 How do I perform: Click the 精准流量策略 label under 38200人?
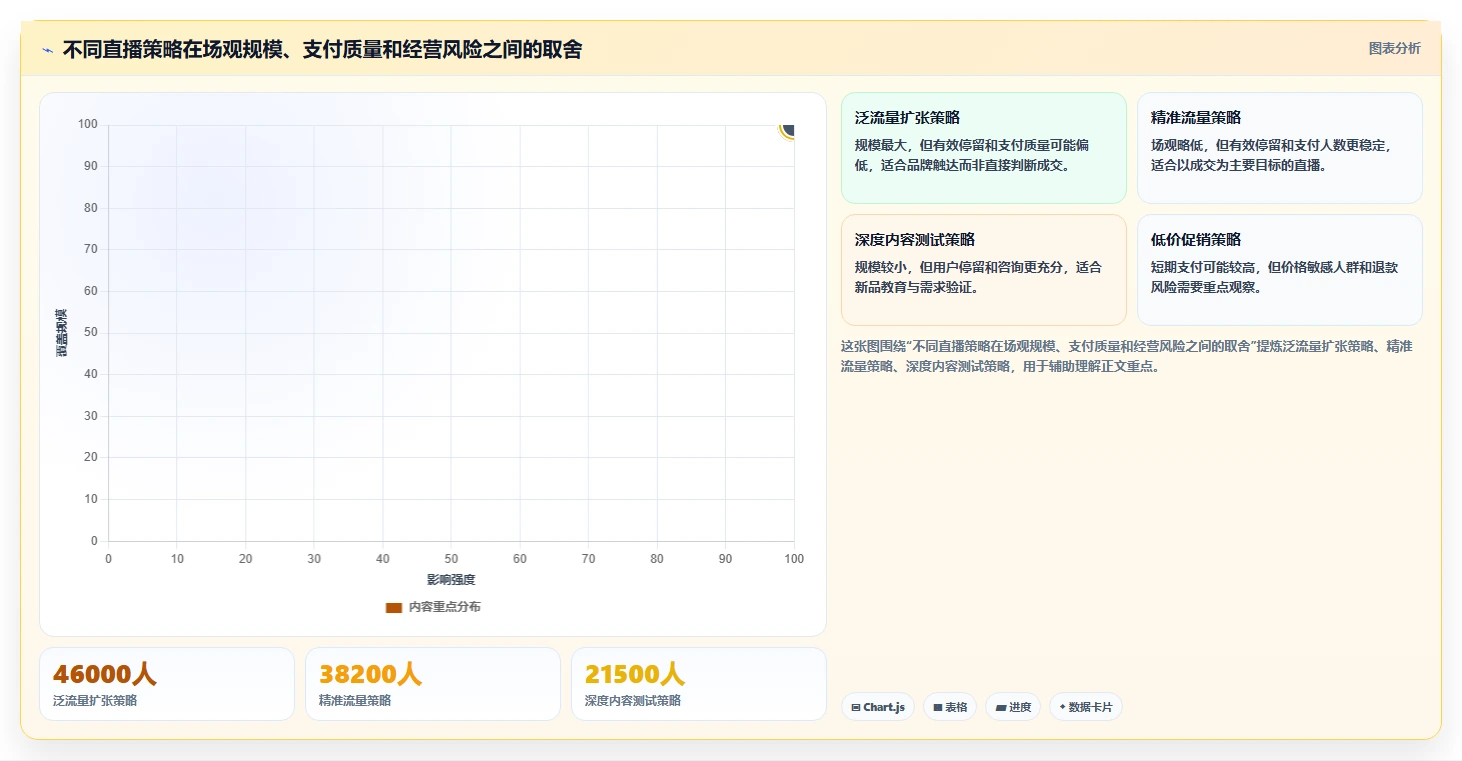tap(355, 701)
